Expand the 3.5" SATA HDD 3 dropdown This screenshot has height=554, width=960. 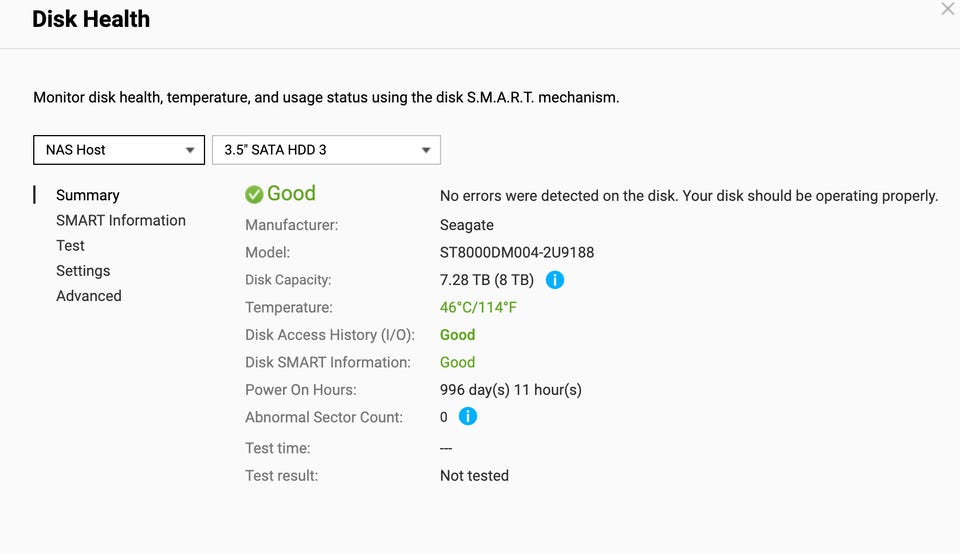click(x=326, y=150)
